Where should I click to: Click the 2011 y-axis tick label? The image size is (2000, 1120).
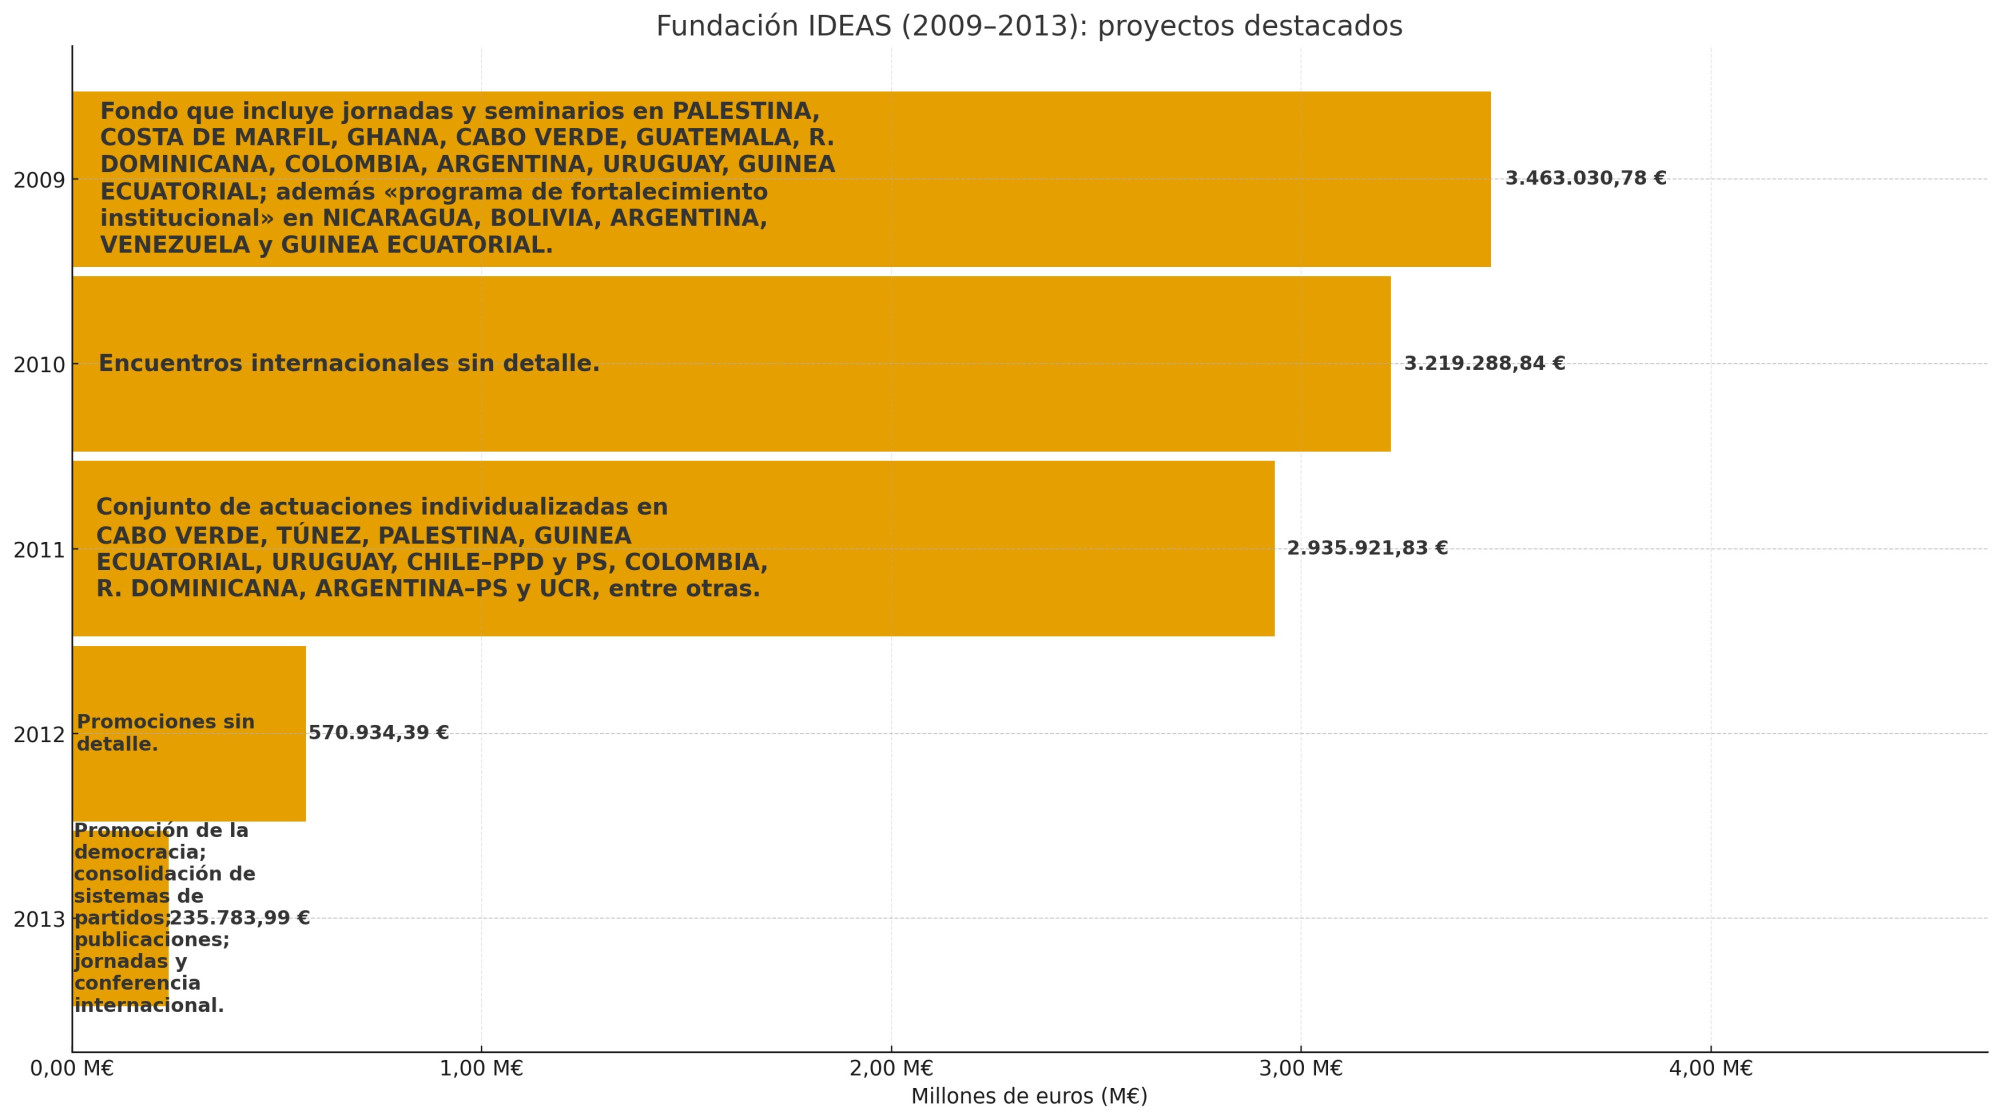pyautogui.click(x=39, y=549)
